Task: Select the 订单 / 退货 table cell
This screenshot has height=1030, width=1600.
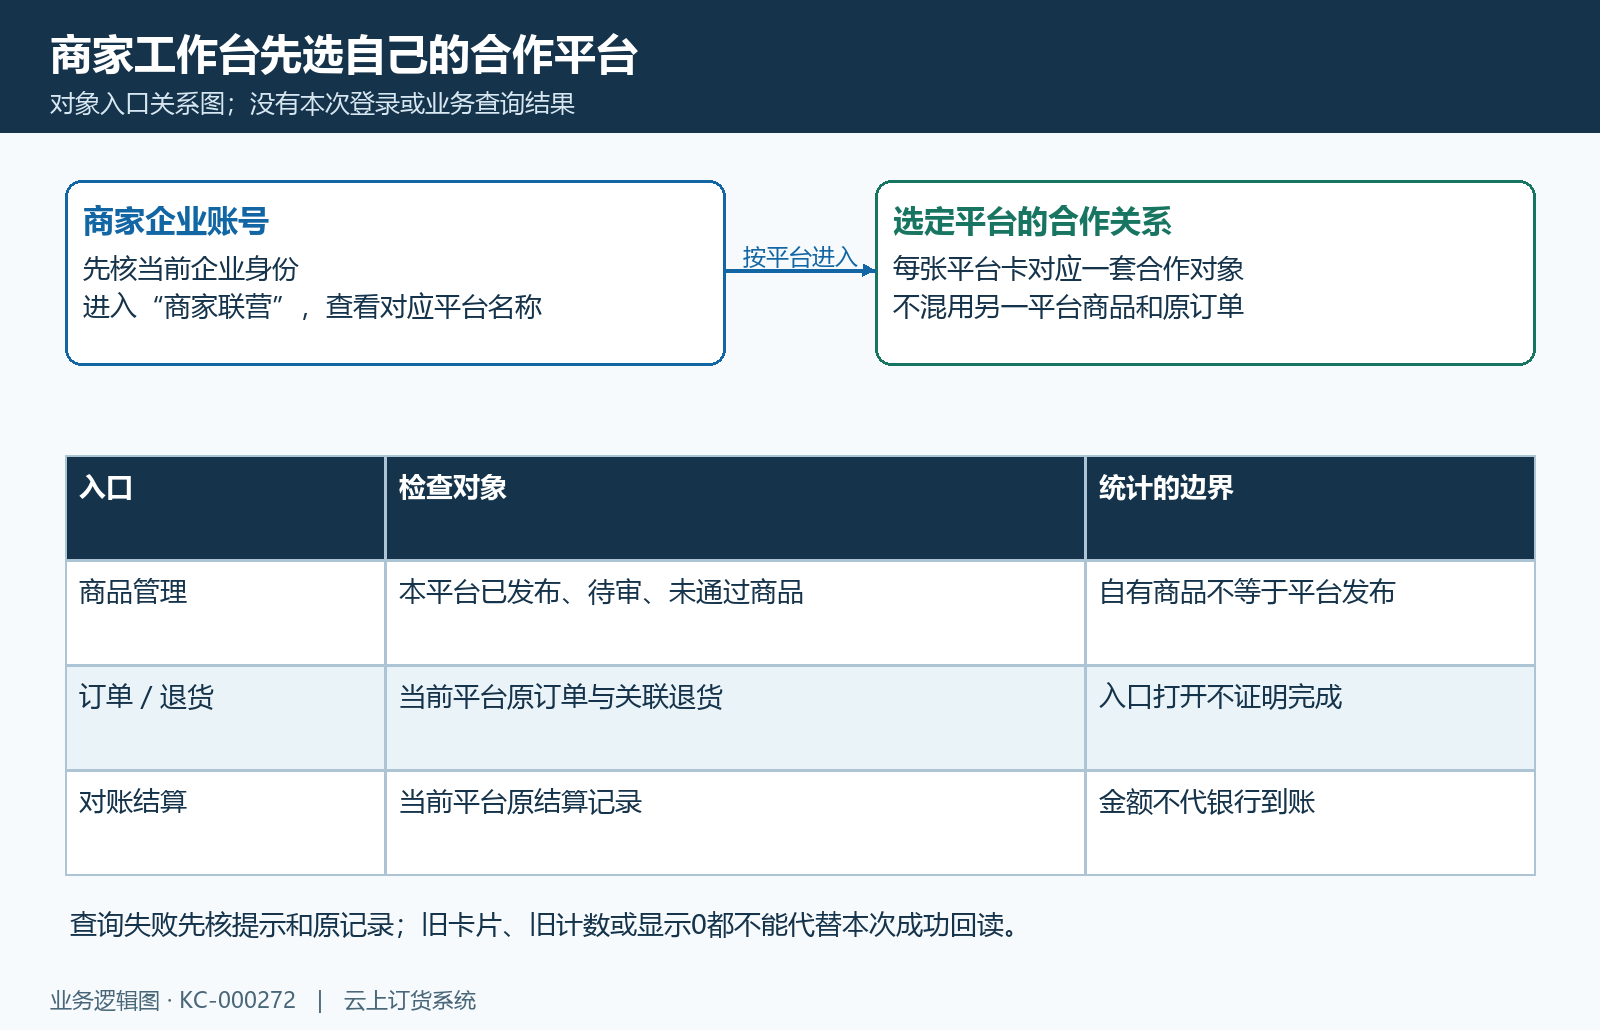Action: pyautogui.click(x=226, y=718)
